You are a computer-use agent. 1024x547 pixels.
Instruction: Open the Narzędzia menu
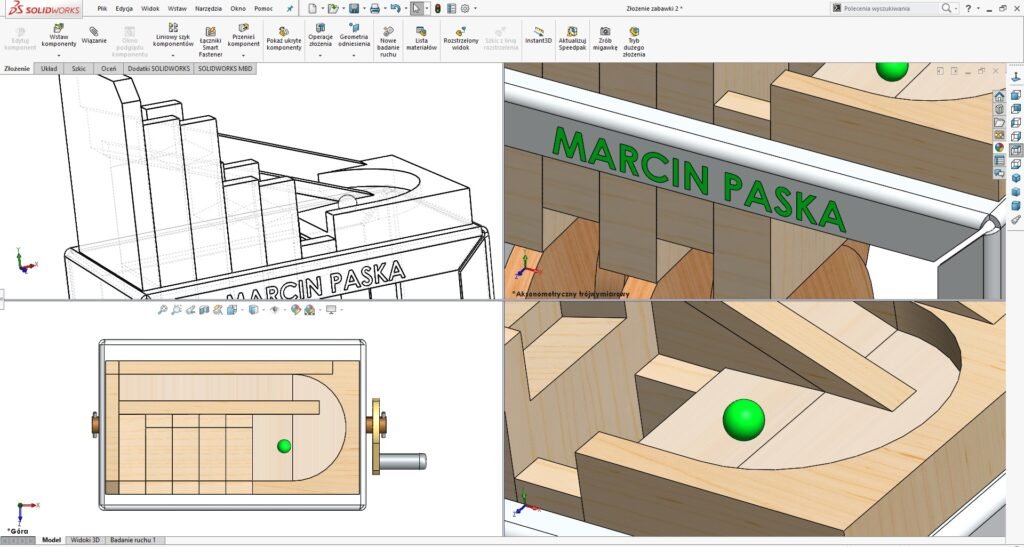(208, 9)
